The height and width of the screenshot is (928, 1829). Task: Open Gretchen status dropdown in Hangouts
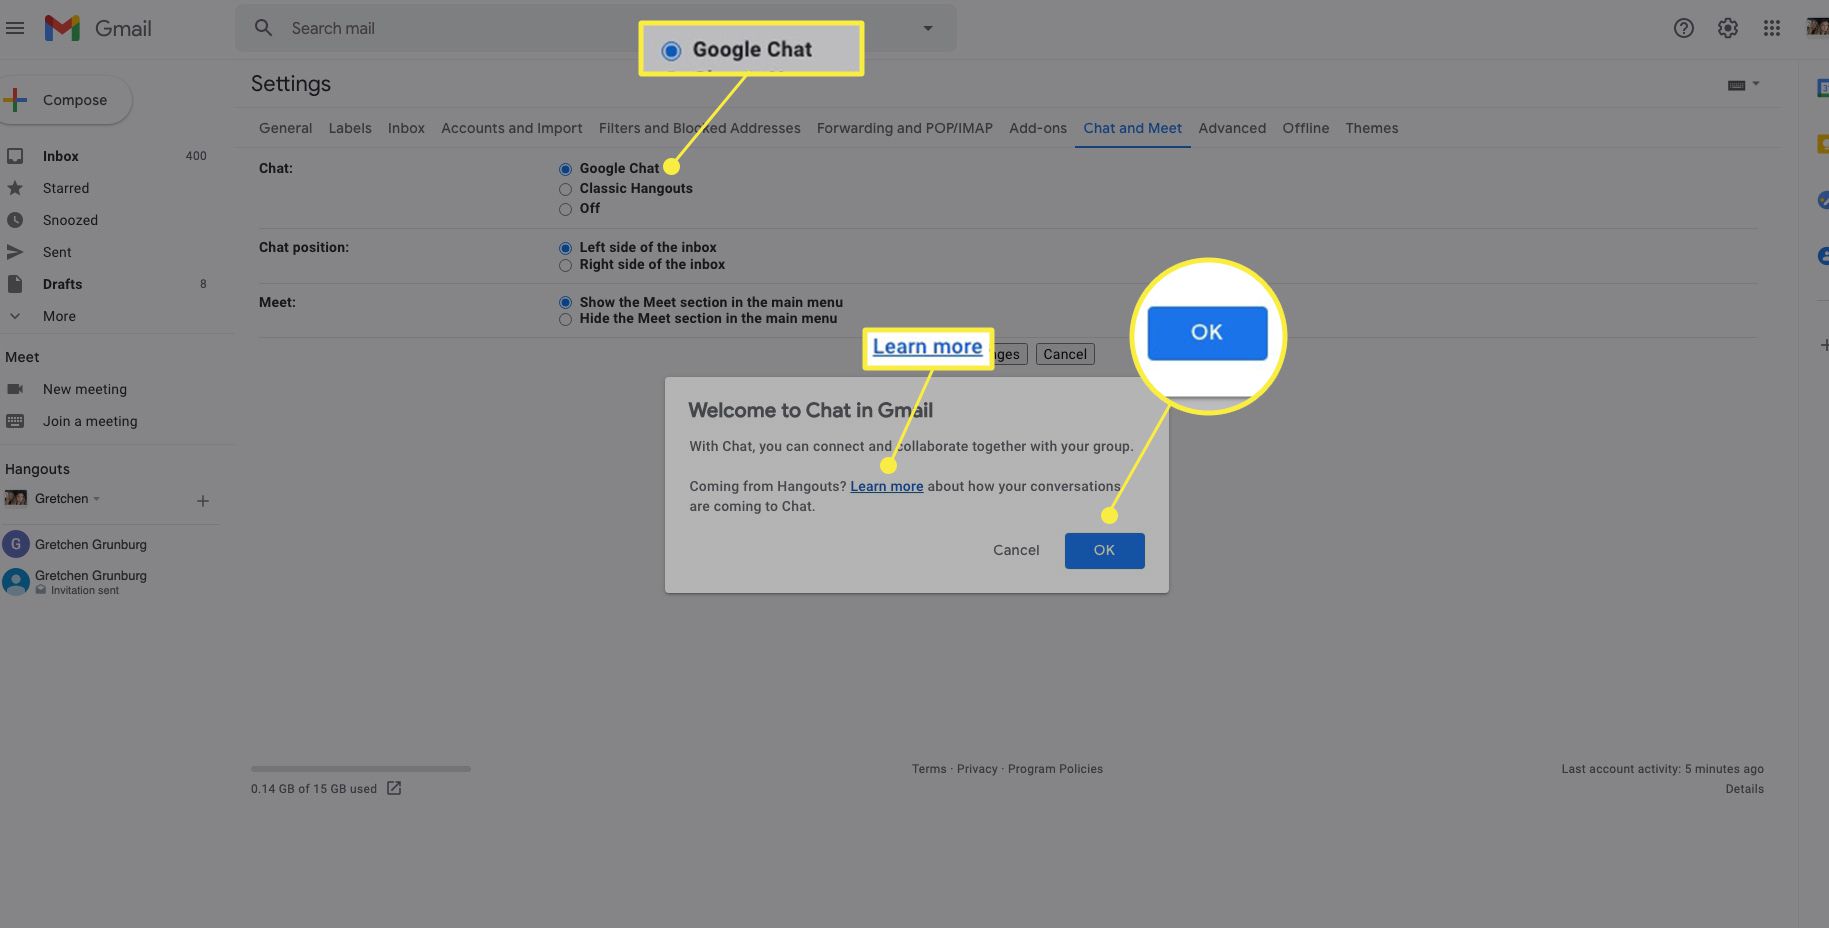pos(97,499)
